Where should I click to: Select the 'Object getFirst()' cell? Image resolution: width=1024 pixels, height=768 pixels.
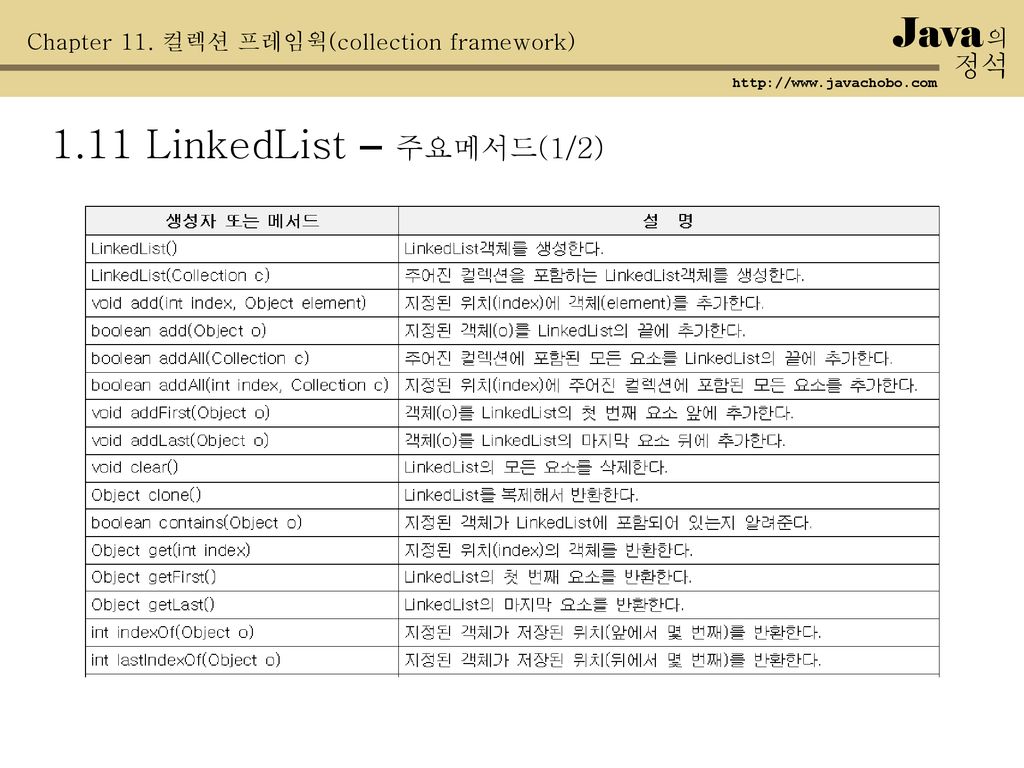(242, 578)
